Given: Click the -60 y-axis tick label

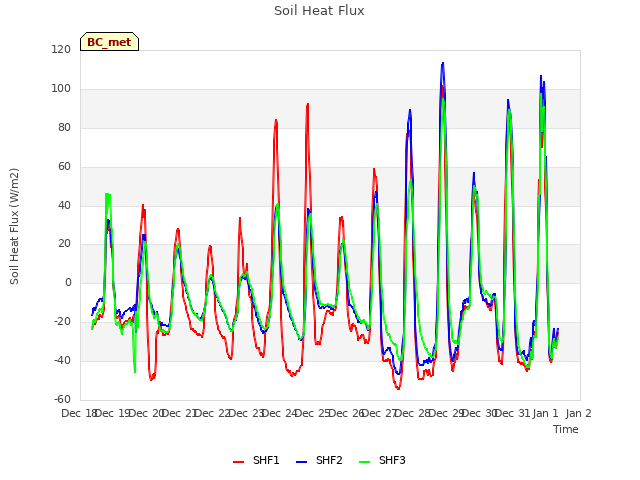Looking at the screenshot, I should pos(62,399).
